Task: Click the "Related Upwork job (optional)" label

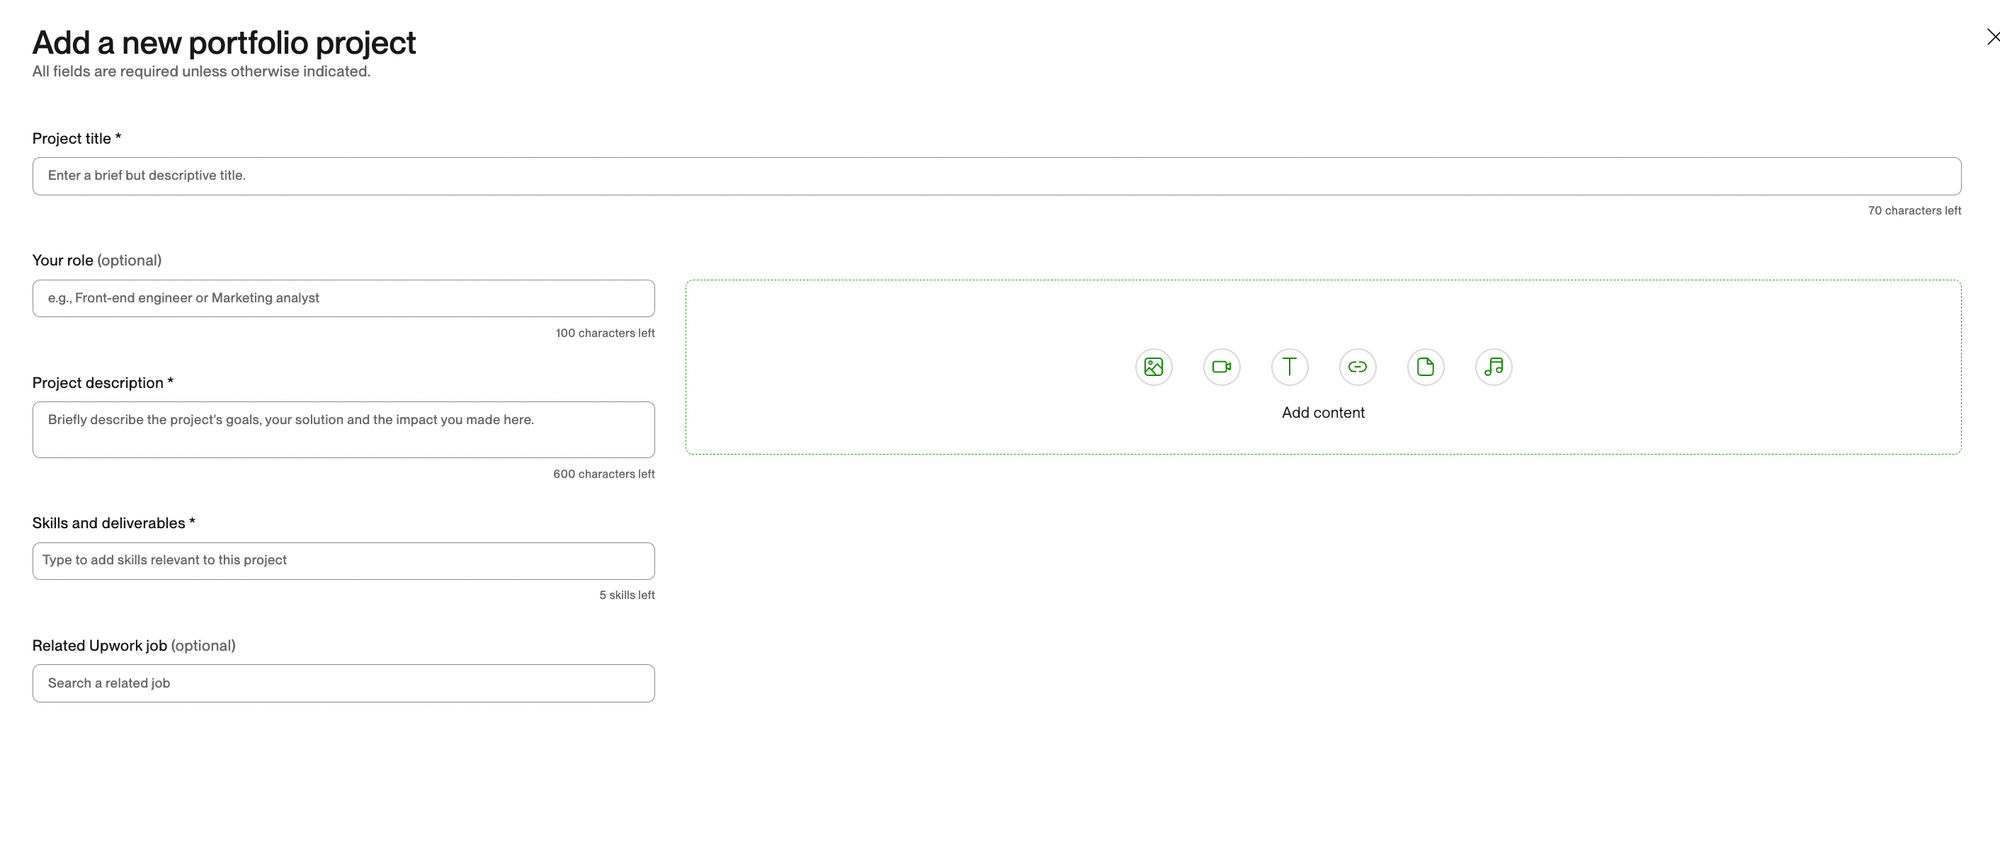Action: (x=133, y=646)
